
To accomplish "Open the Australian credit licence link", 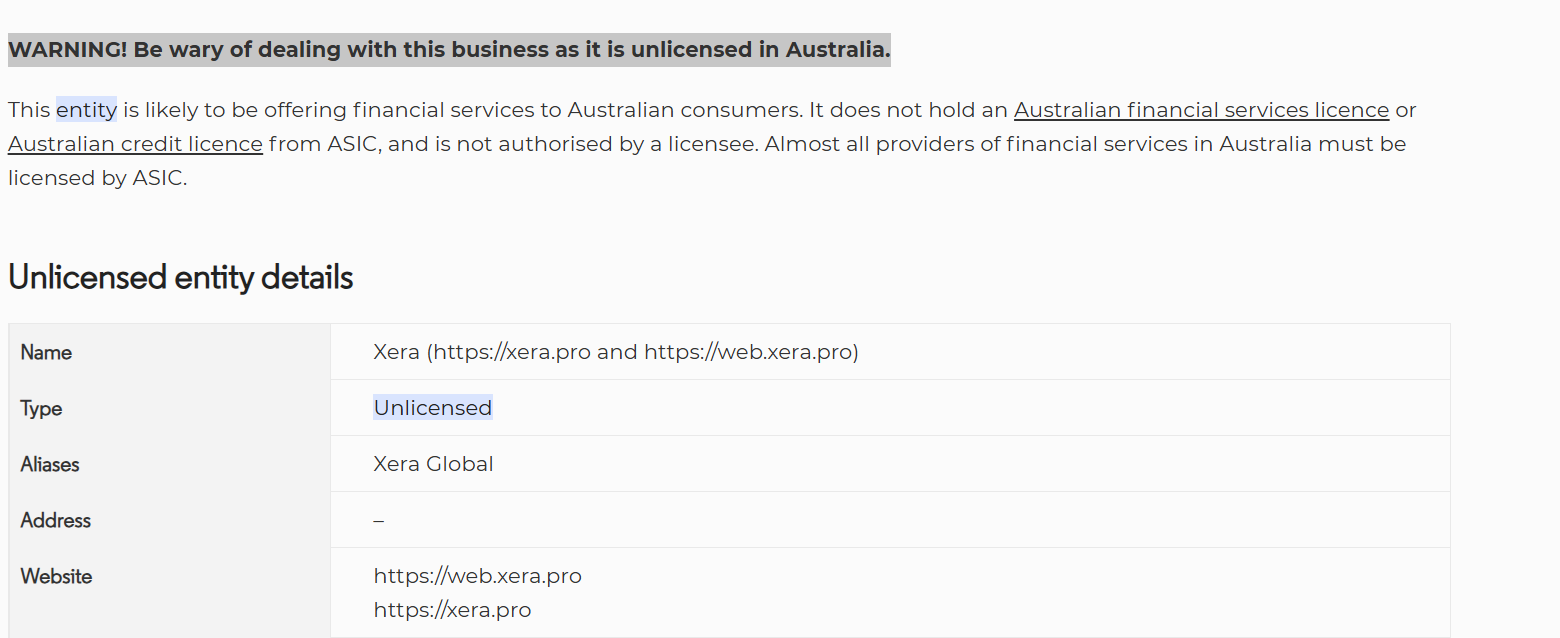I will point(135,144).
